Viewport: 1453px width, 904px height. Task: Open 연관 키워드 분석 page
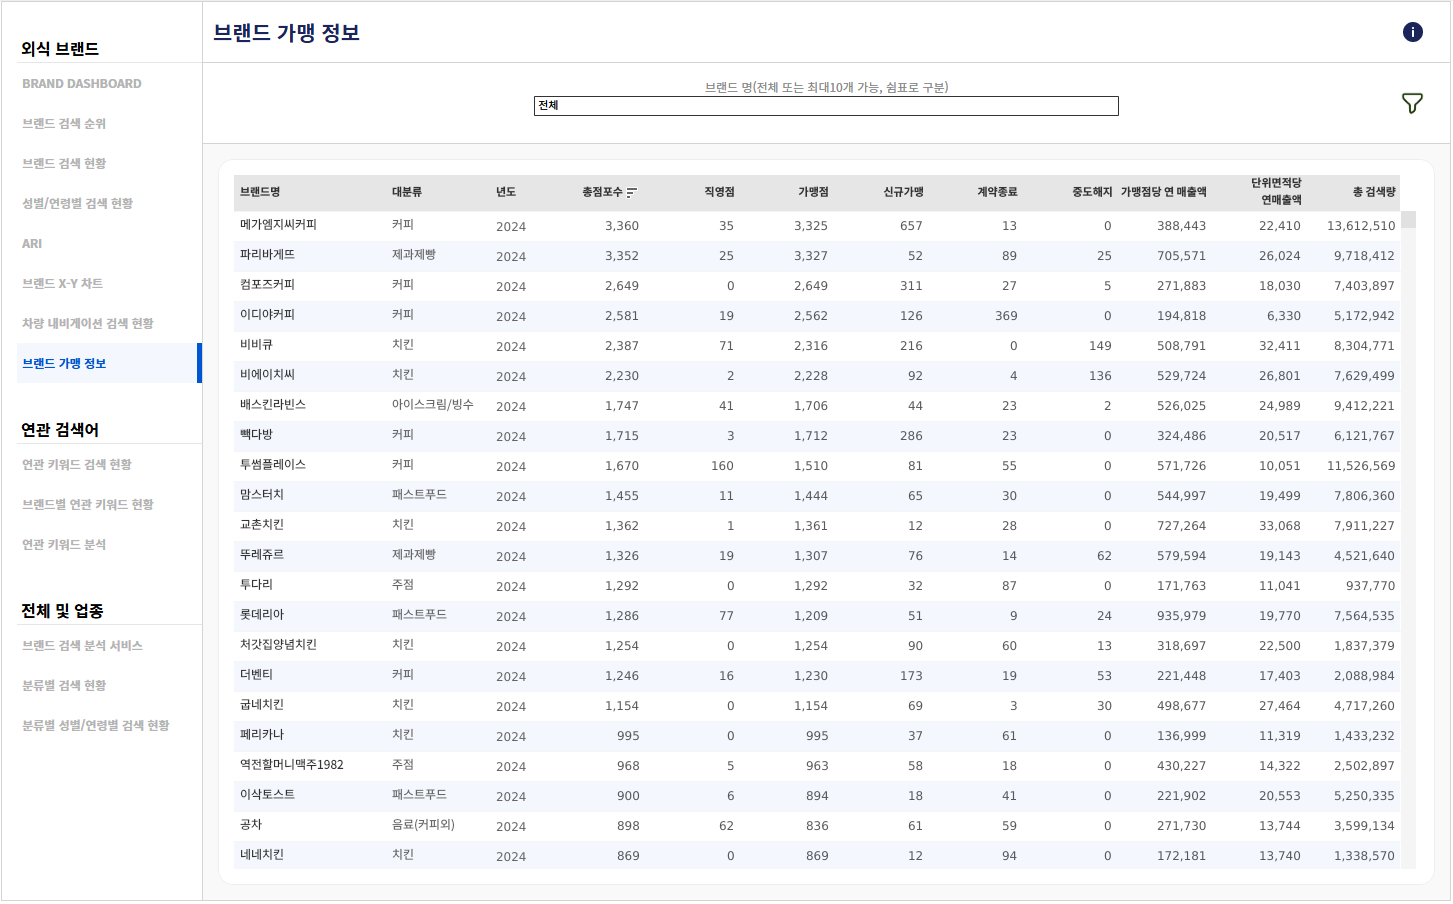64,545
